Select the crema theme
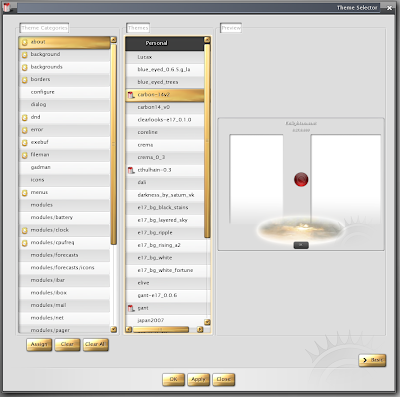Image resolution: width=400 pixels, height=397 pixels. tap(165, 145)
